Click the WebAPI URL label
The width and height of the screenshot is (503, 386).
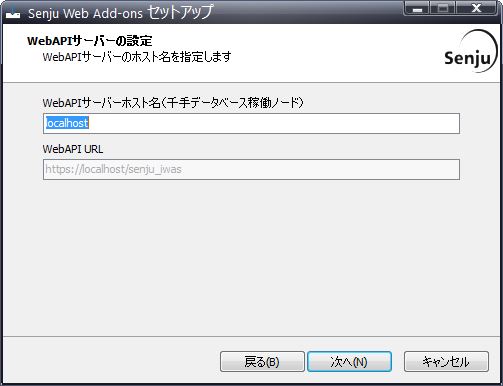click(73, 149)
